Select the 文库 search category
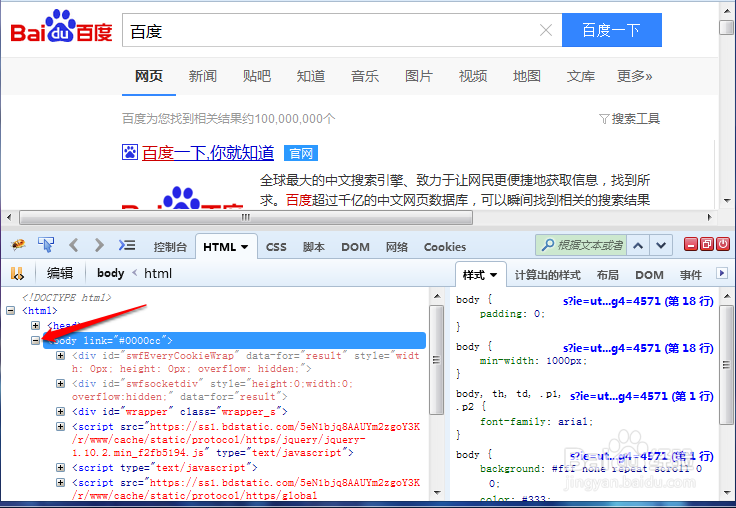 pyautogui.click(x=581, y=76)
